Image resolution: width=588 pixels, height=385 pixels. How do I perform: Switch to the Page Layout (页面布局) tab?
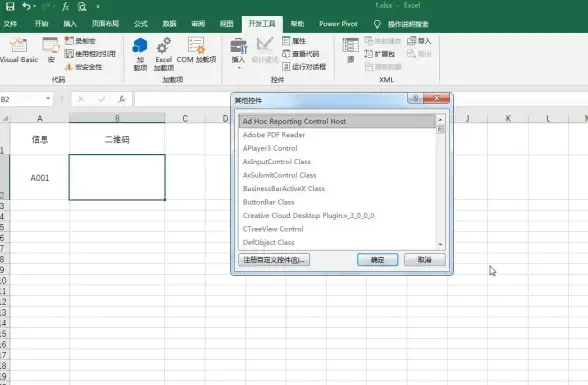pyautogui.click(x=105, y=24)
